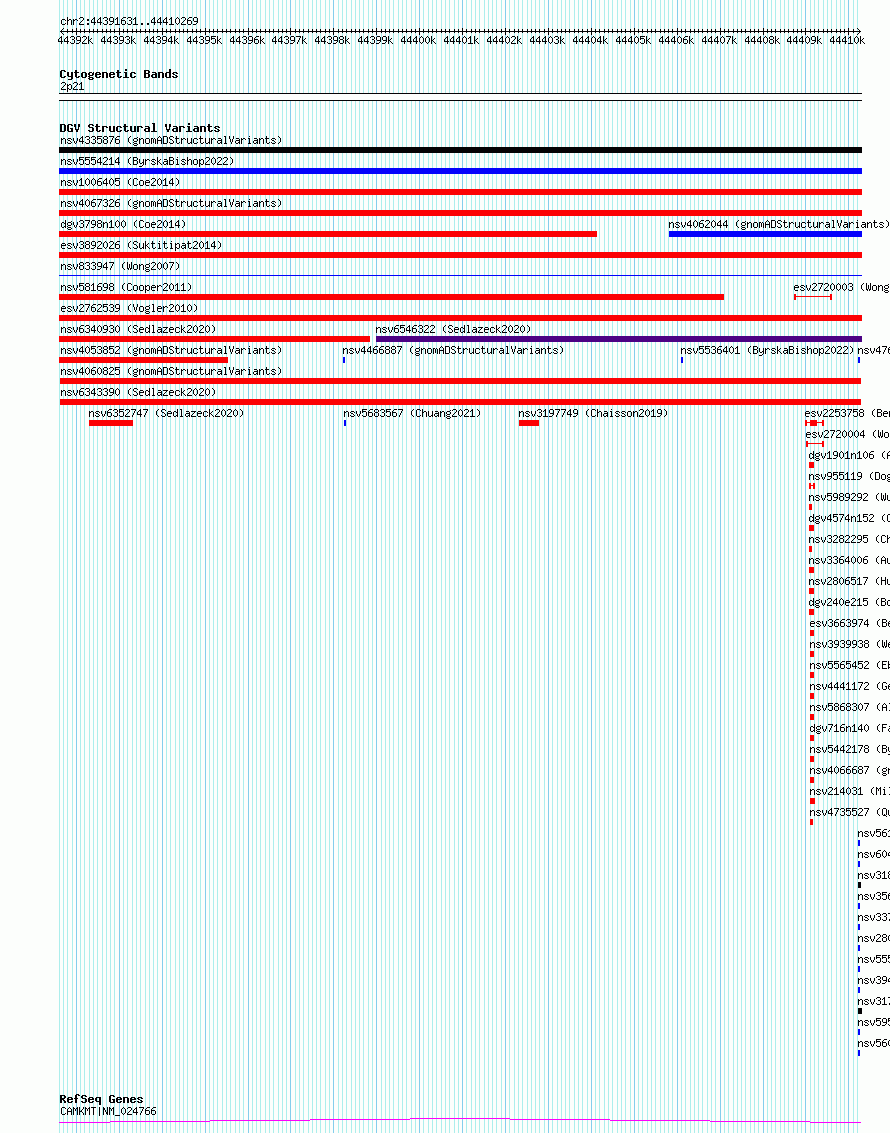890x1133 pixels.
Task: Open variant nsv5536401 (ByrskaBishop2022)
Action: 767,350
